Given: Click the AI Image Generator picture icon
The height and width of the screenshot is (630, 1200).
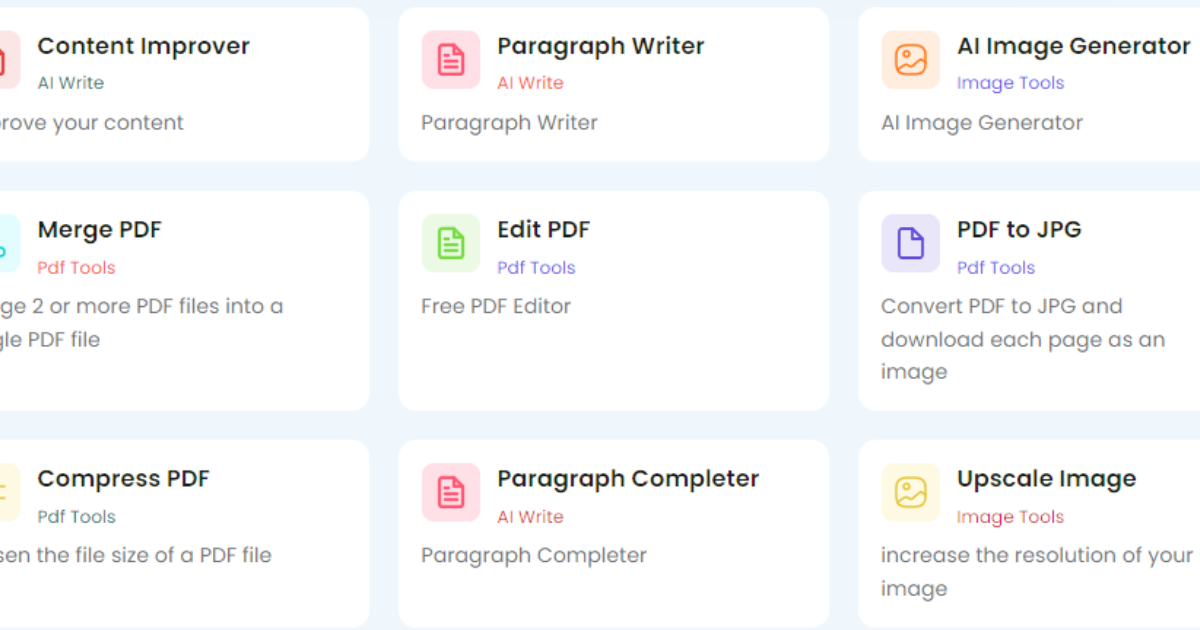Looking at the screenshot, I should coord(910,60).
